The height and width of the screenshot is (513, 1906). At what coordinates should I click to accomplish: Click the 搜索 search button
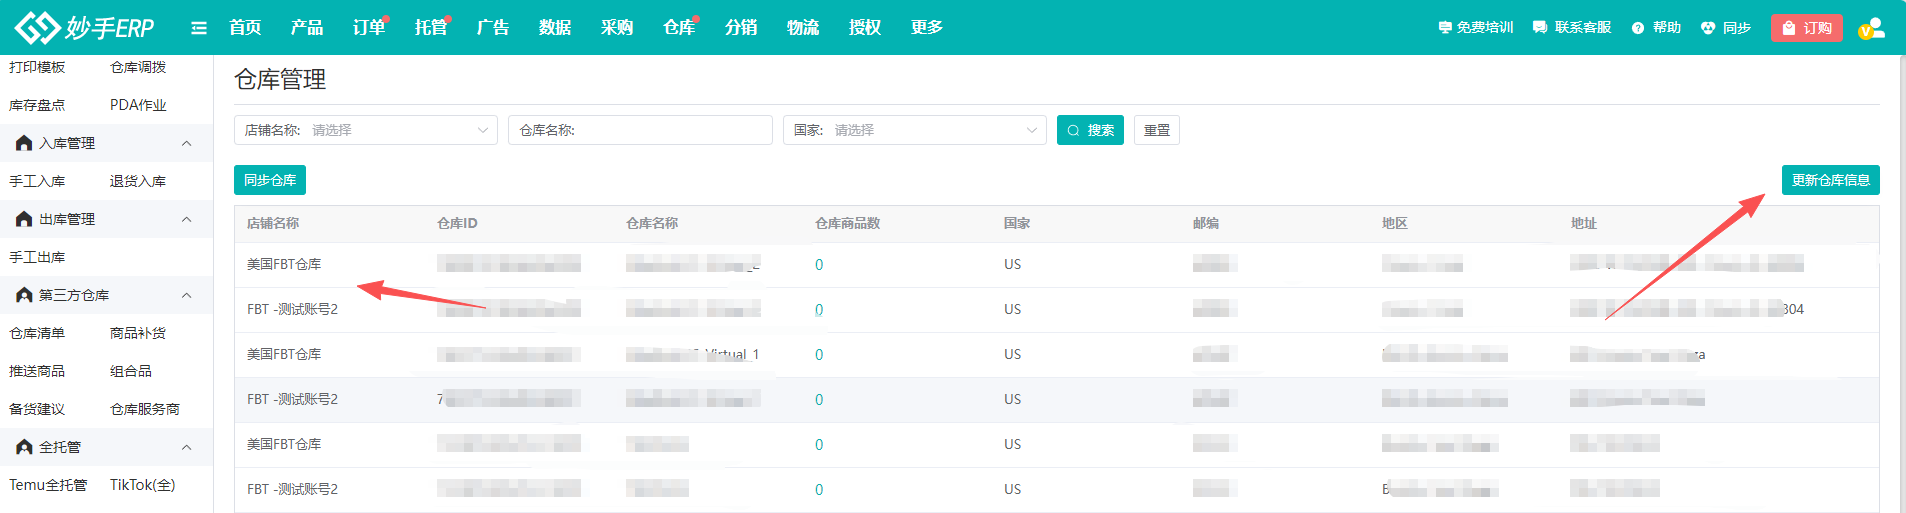pyautogui.click(x=1090, y=130)
